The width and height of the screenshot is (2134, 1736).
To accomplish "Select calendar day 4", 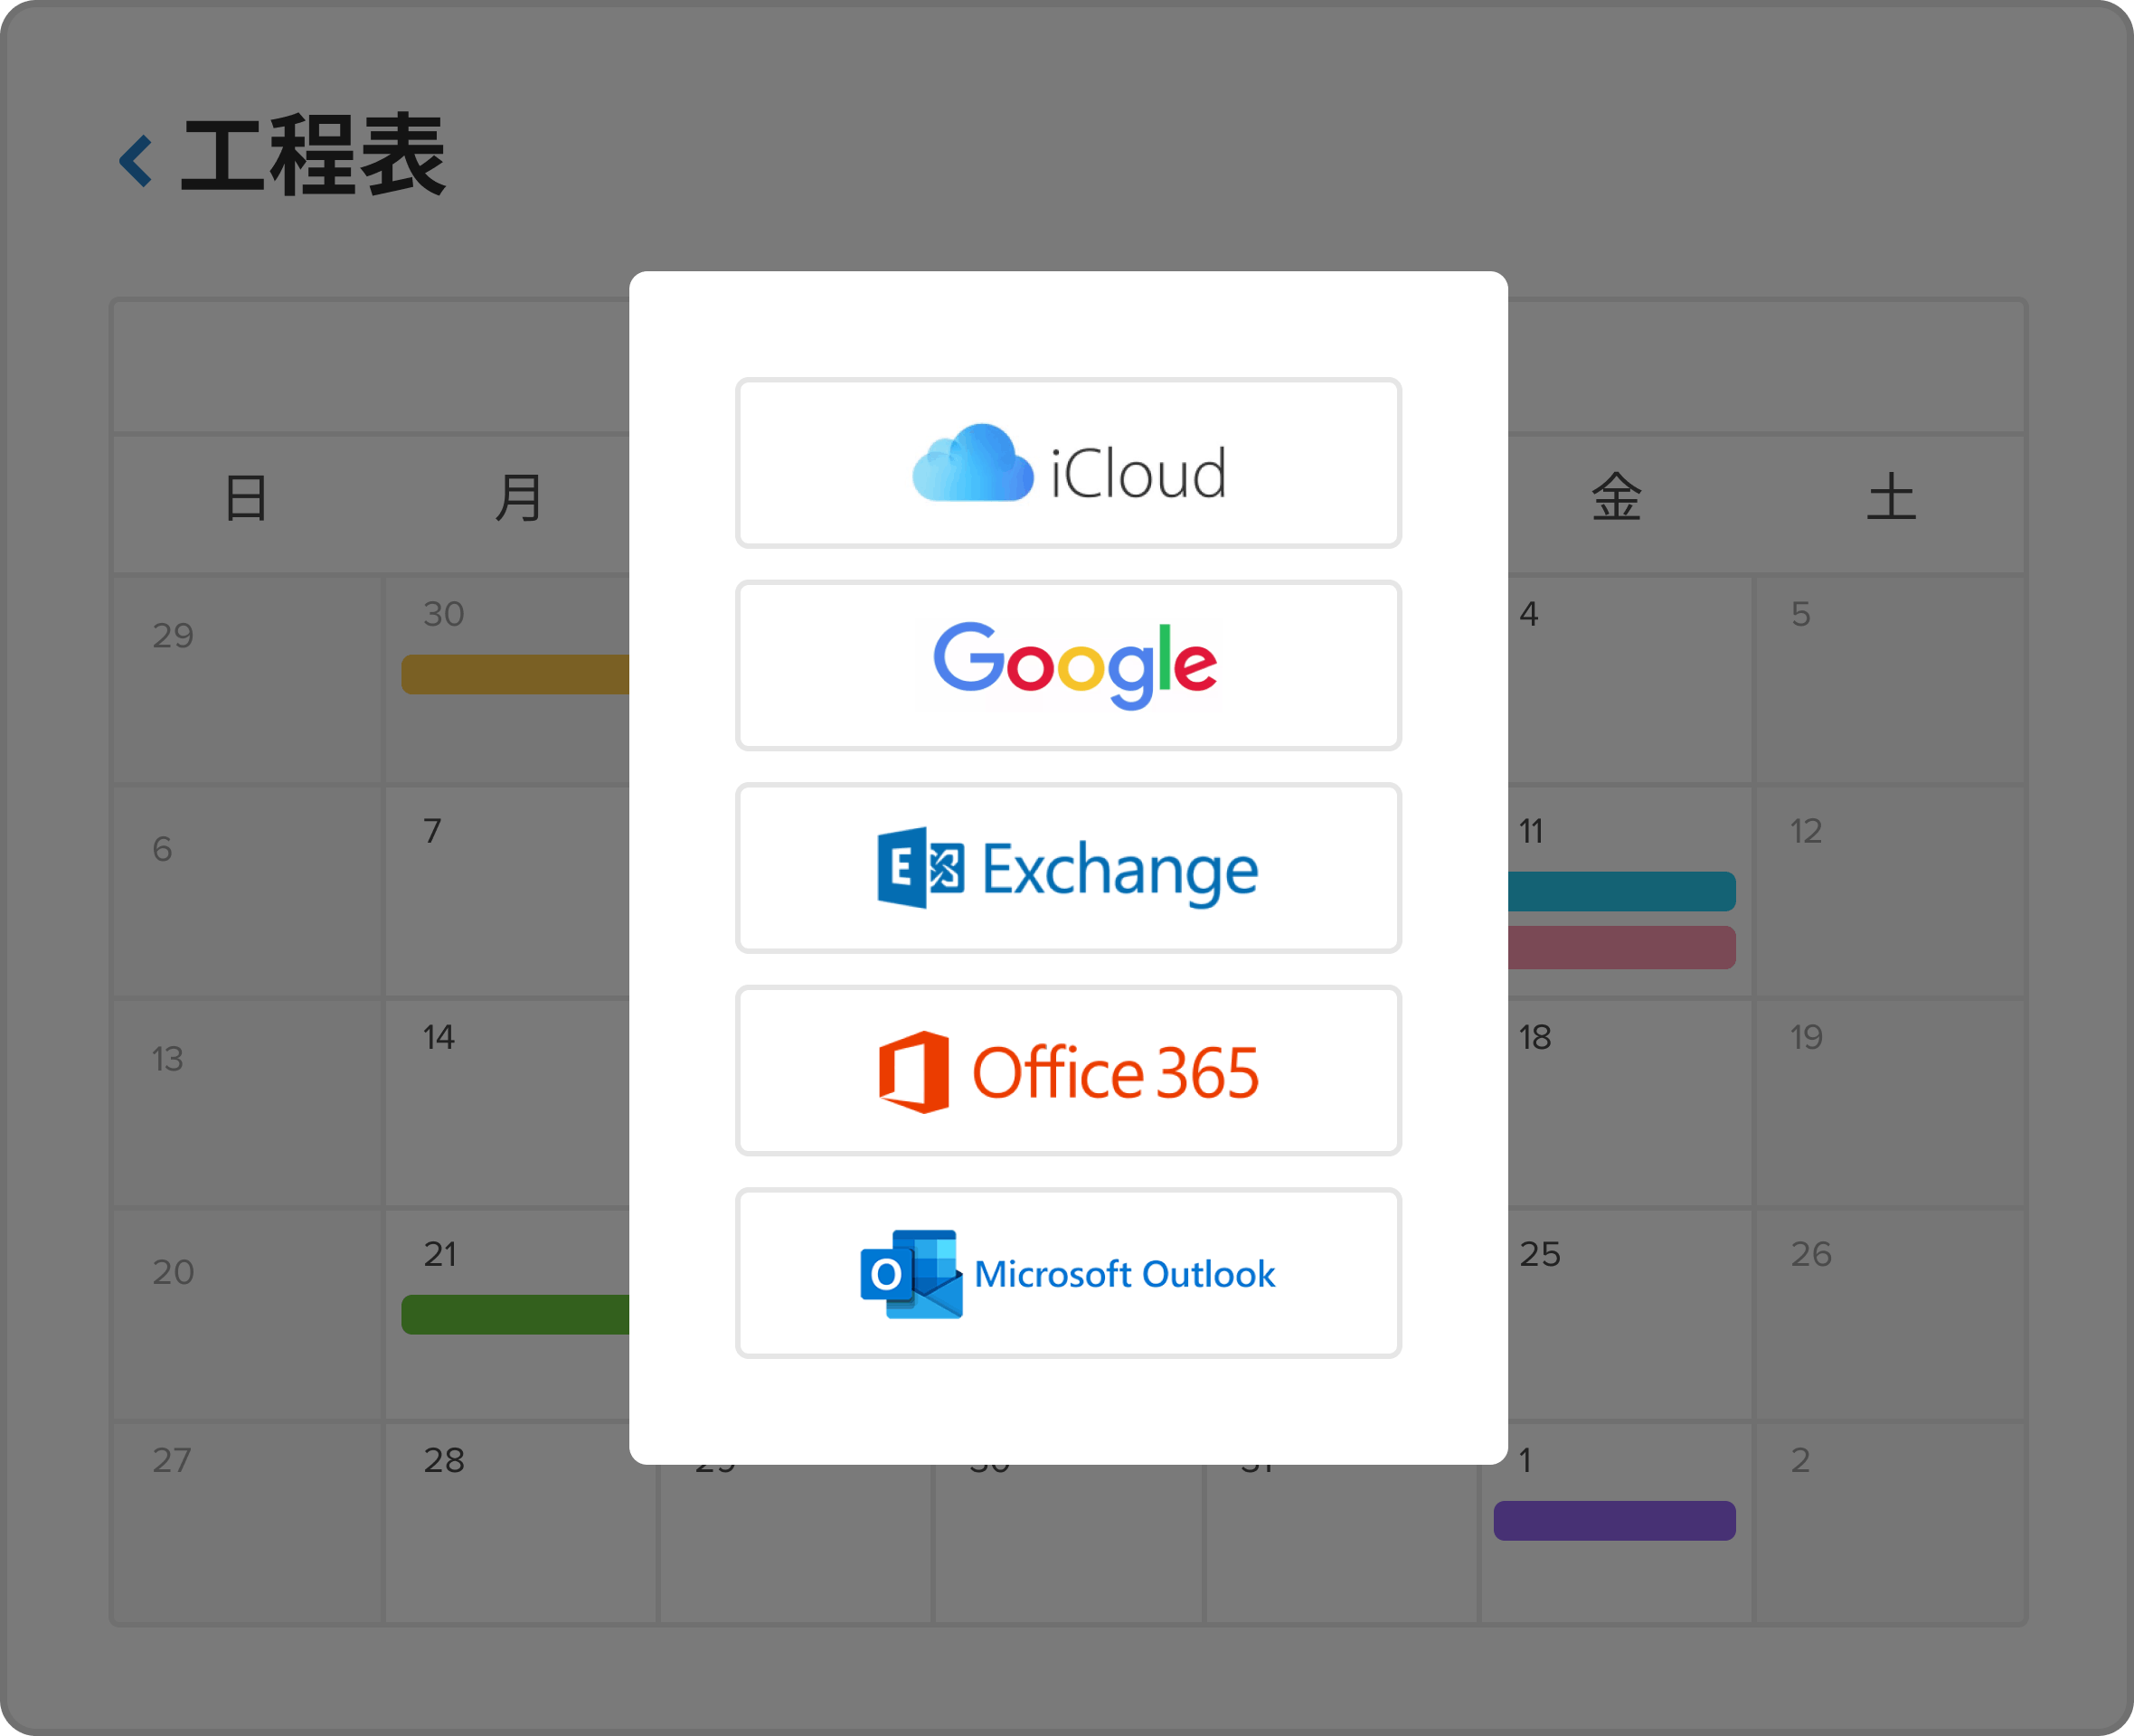I will click(x=1529, y=613).
